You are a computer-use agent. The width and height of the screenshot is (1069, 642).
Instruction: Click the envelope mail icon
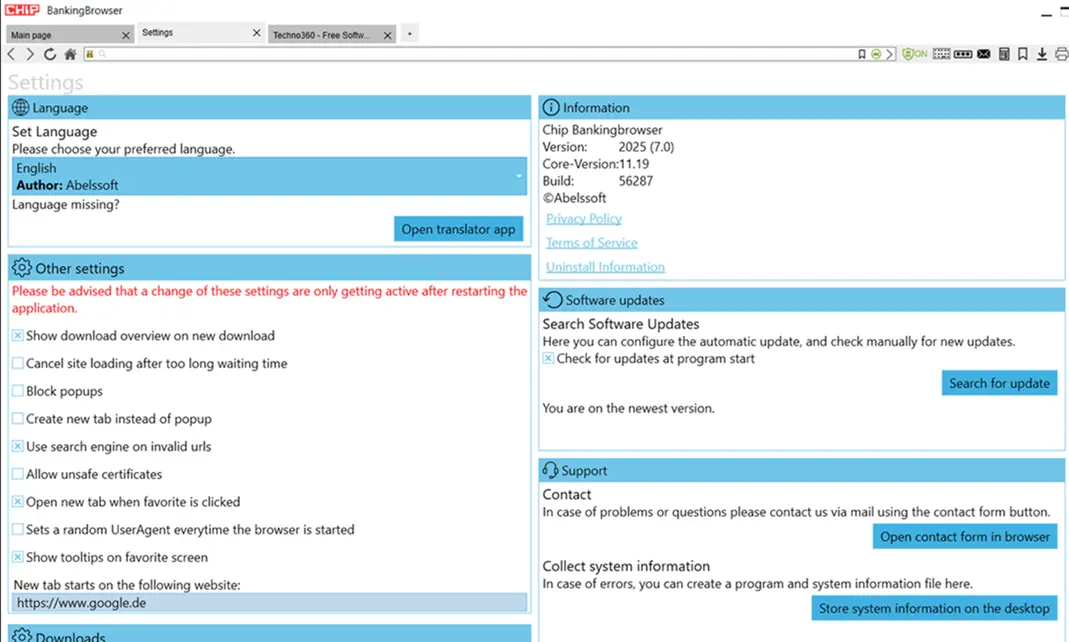coord(984,54)
